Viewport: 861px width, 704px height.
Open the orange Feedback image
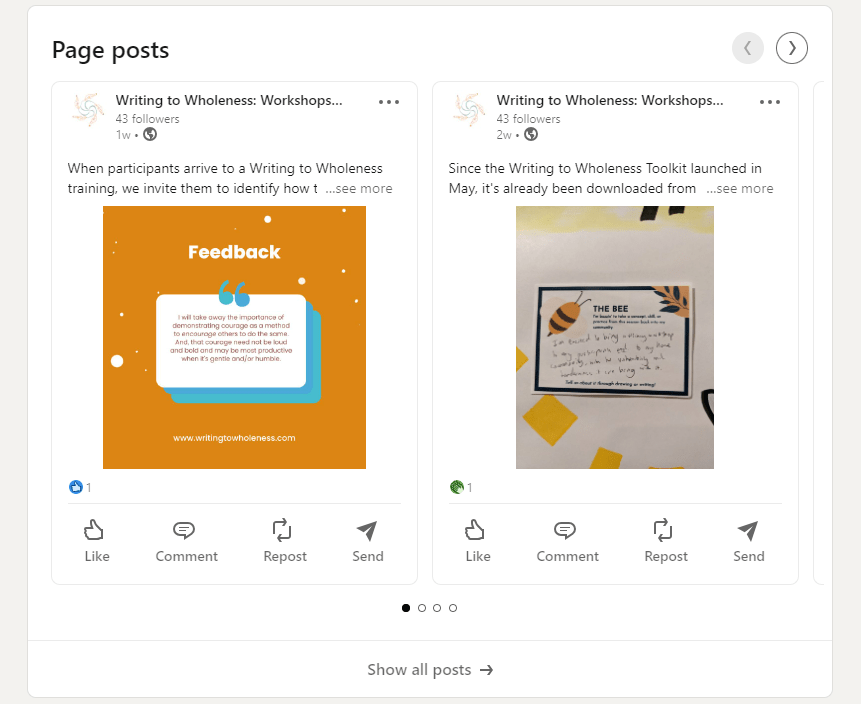point(234,337)
